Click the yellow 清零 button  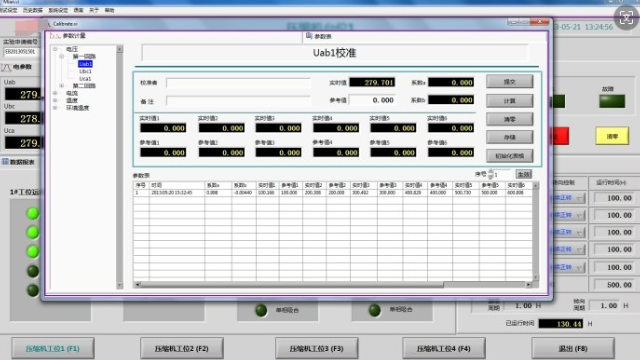(x=612, y=136)
